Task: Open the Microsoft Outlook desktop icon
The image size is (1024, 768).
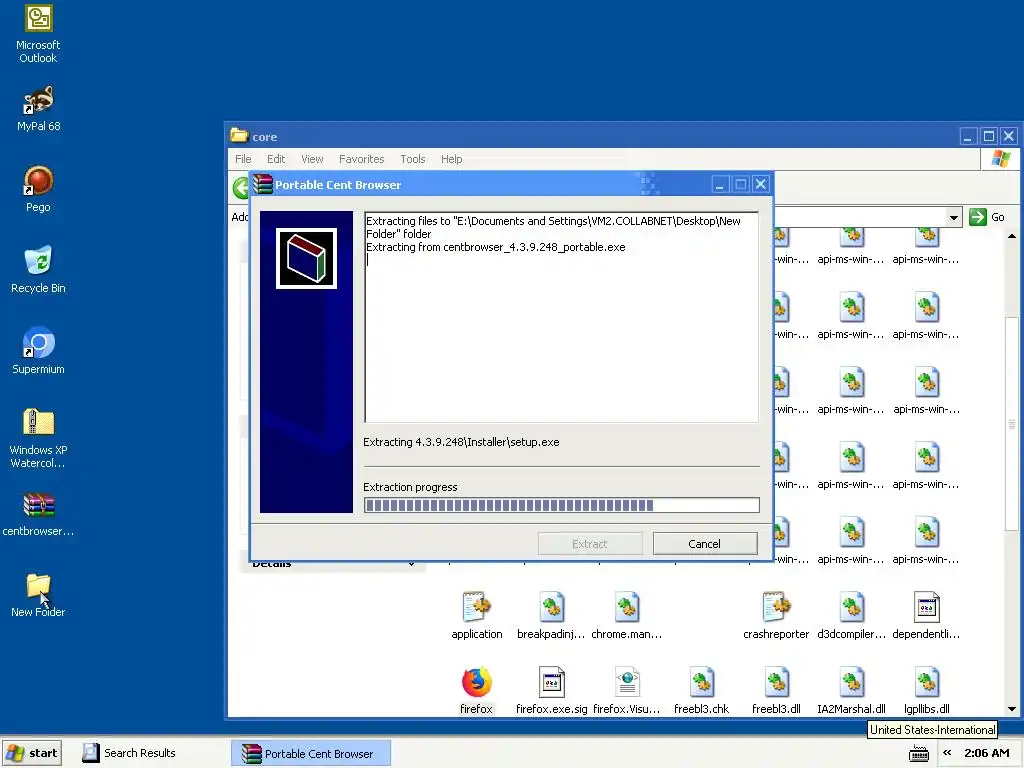Action: click(38, 34)
